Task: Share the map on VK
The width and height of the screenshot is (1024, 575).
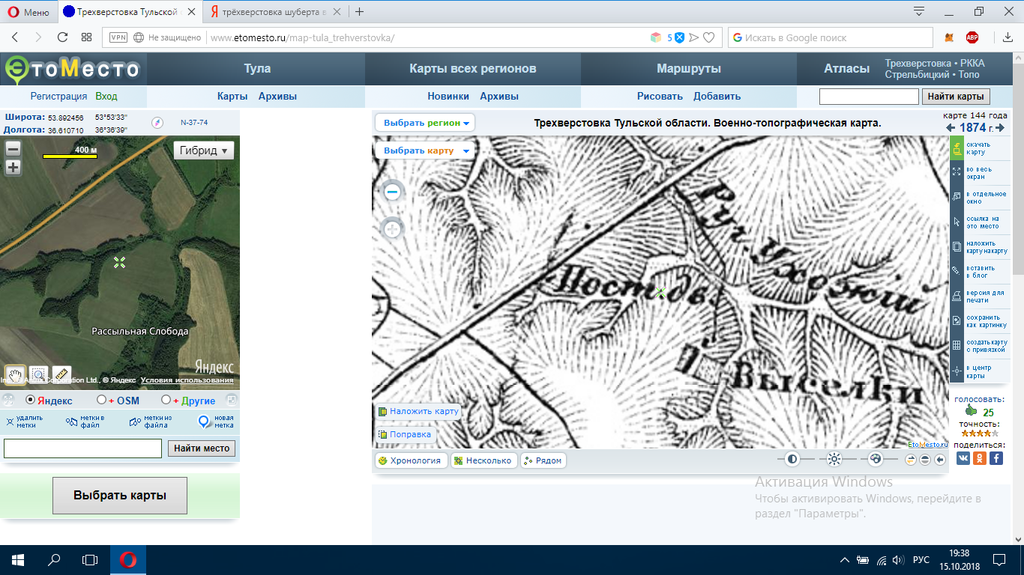Action: [x=963, y=458]
